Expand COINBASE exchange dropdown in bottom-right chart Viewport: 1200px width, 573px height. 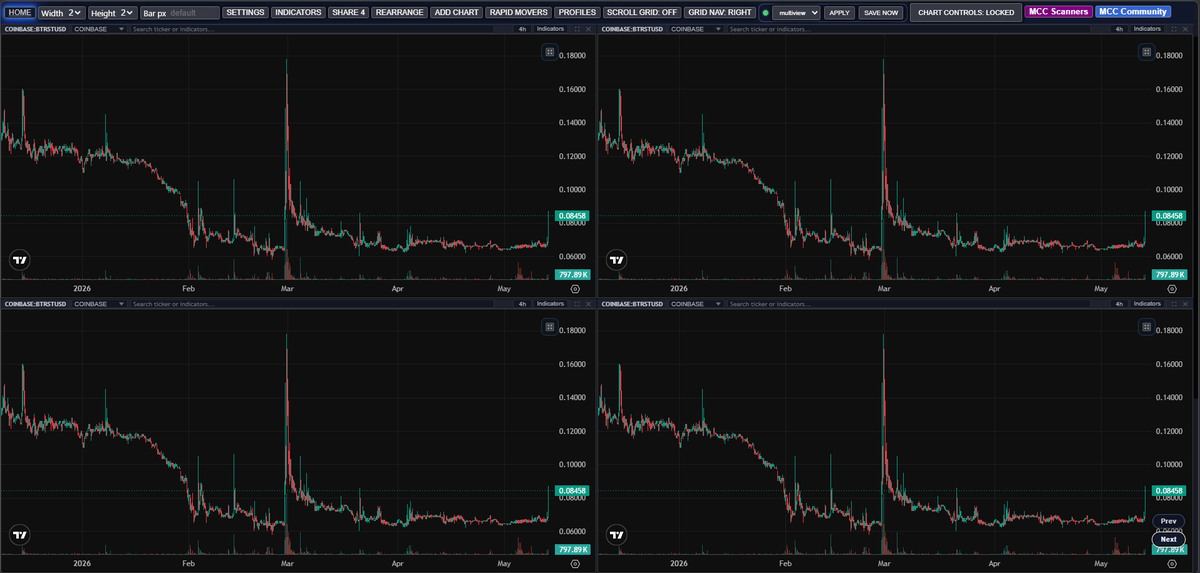pyautogui.click(x=696, y=303)
